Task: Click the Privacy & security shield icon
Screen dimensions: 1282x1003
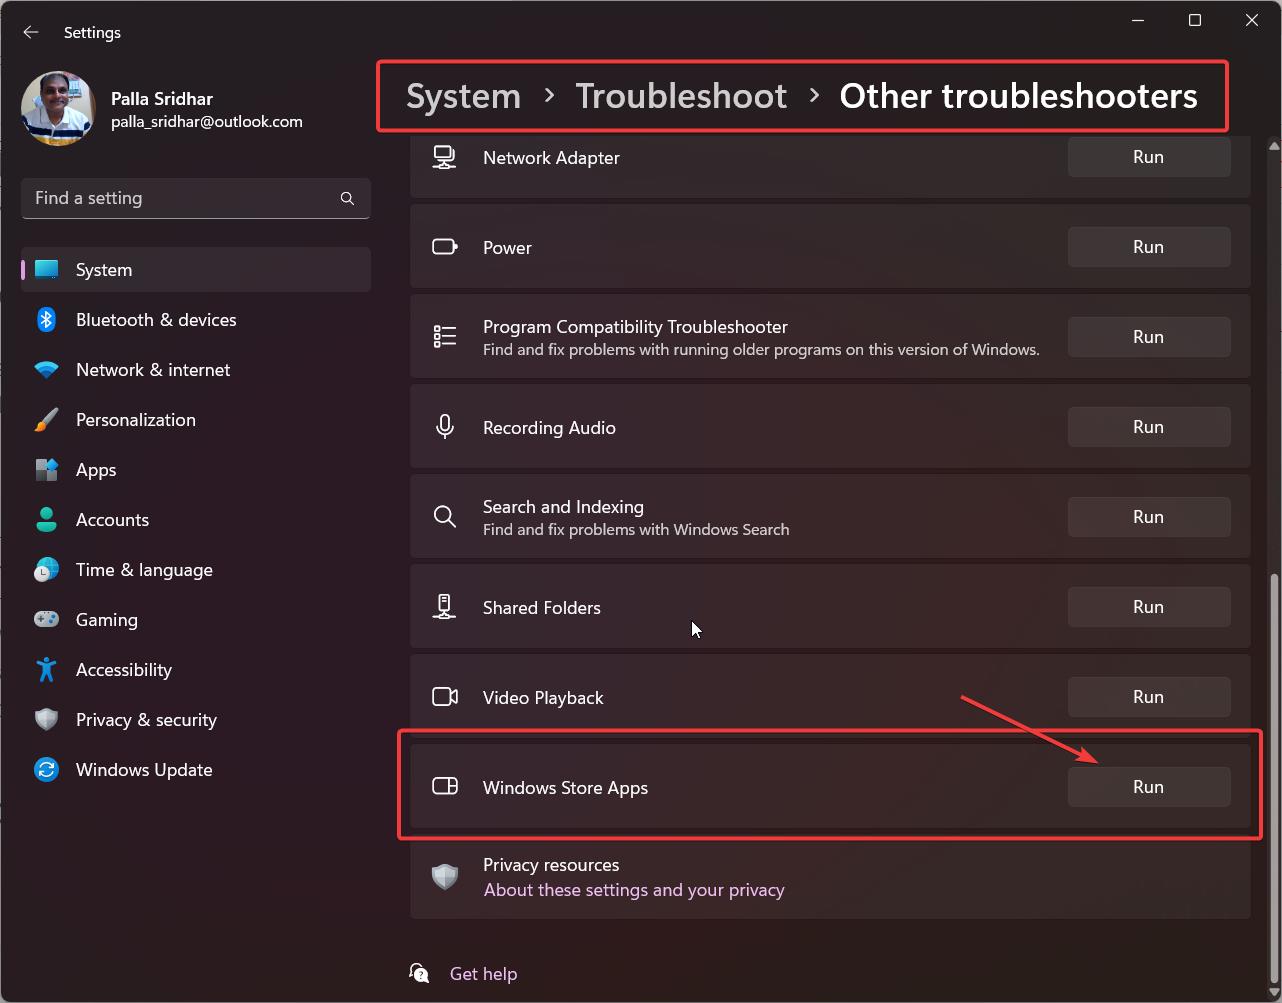Action: [46, 719]
